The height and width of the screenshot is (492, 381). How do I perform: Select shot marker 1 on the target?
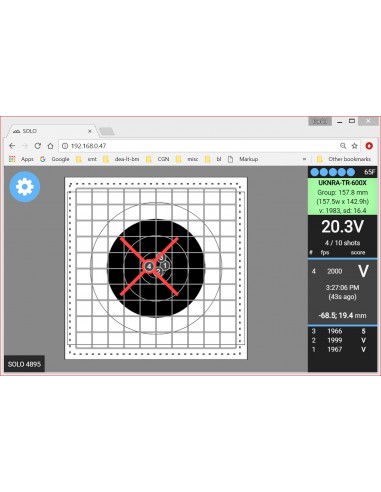point(165,266)
